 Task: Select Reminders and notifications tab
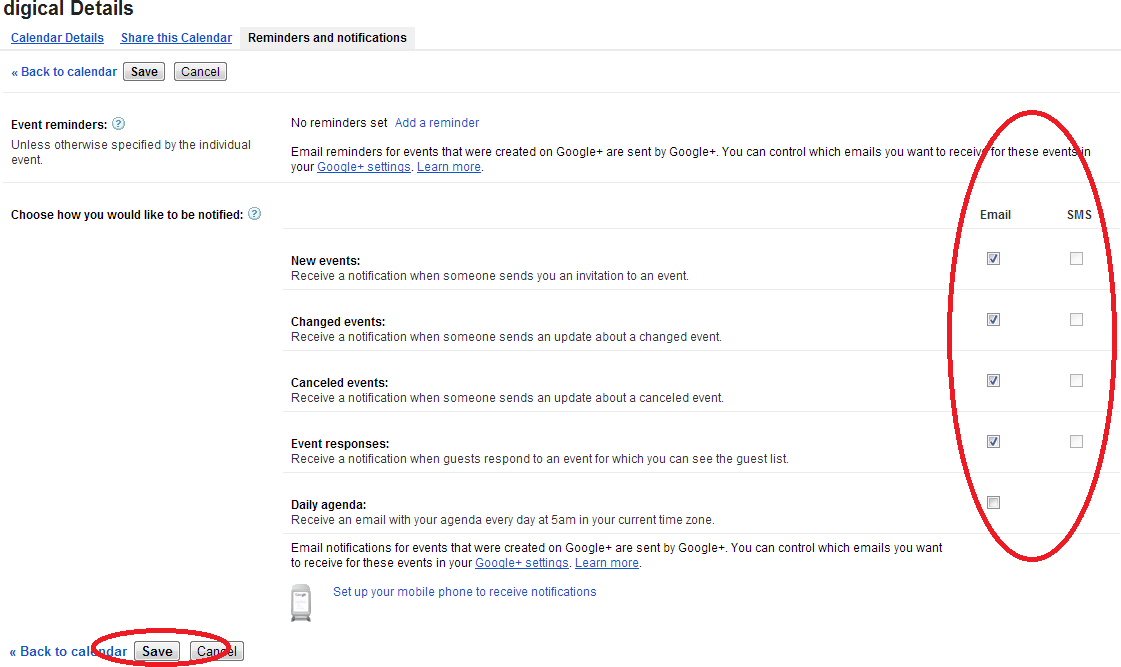pyautogui.click(x=327, y=38)
